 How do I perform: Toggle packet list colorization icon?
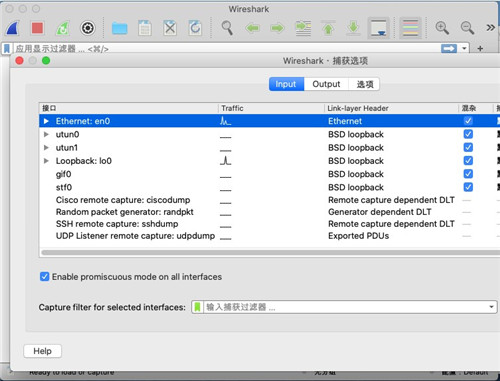[x=410, y=28]
